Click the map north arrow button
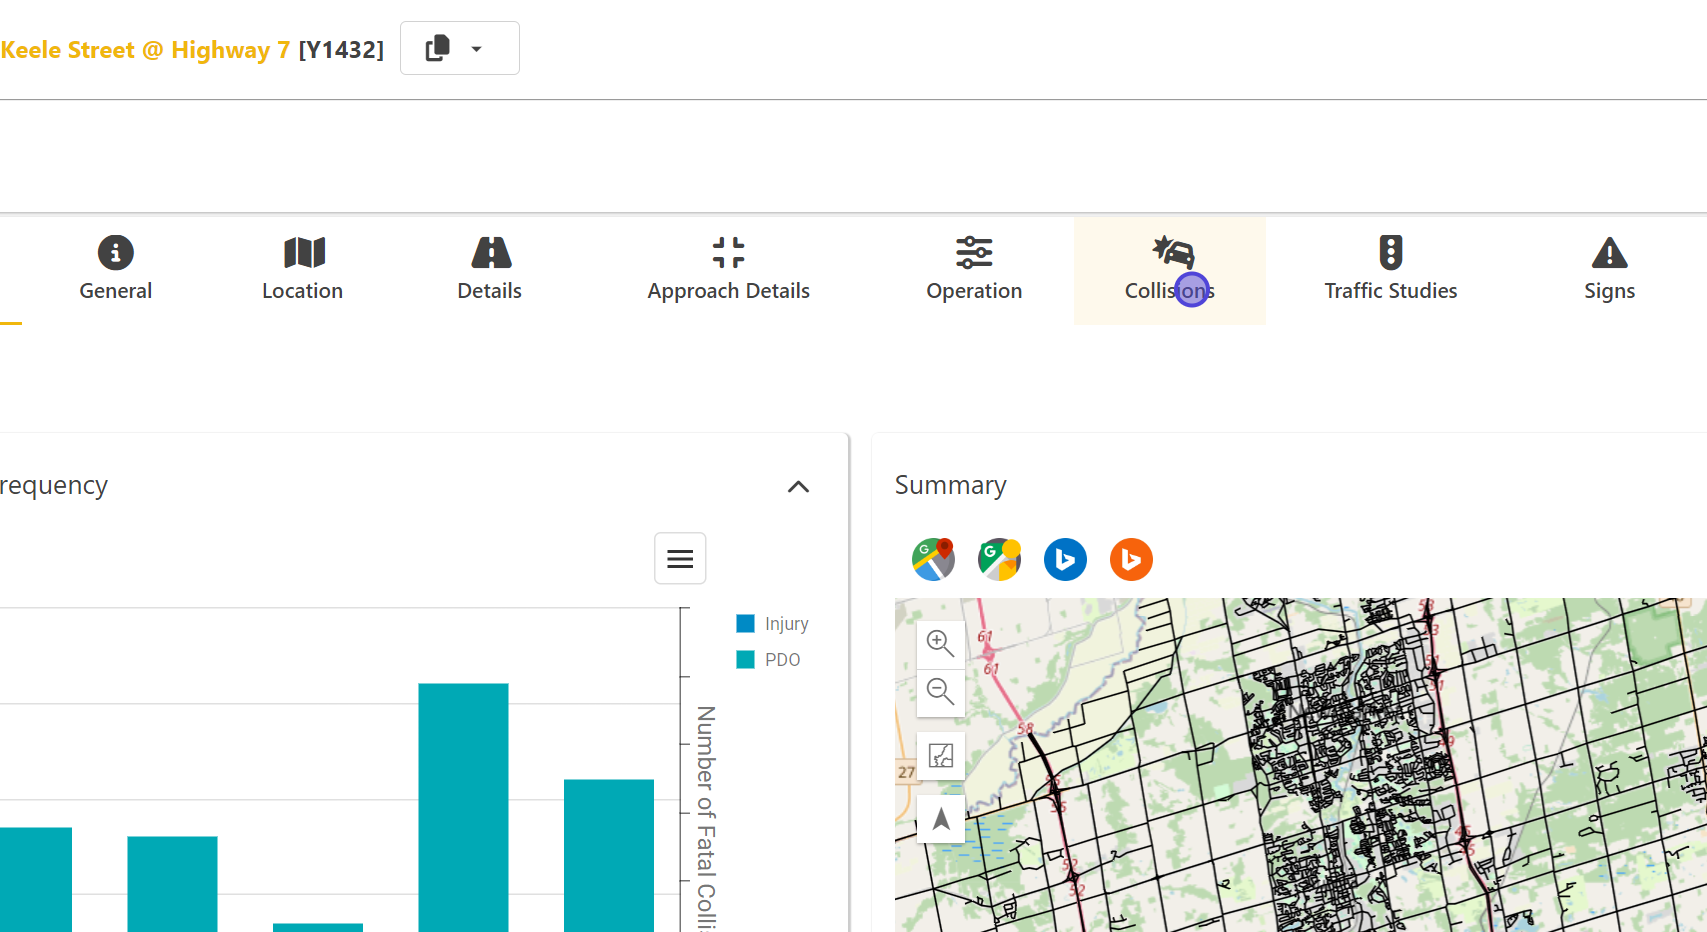1707x932 pixels. point(940,820)
